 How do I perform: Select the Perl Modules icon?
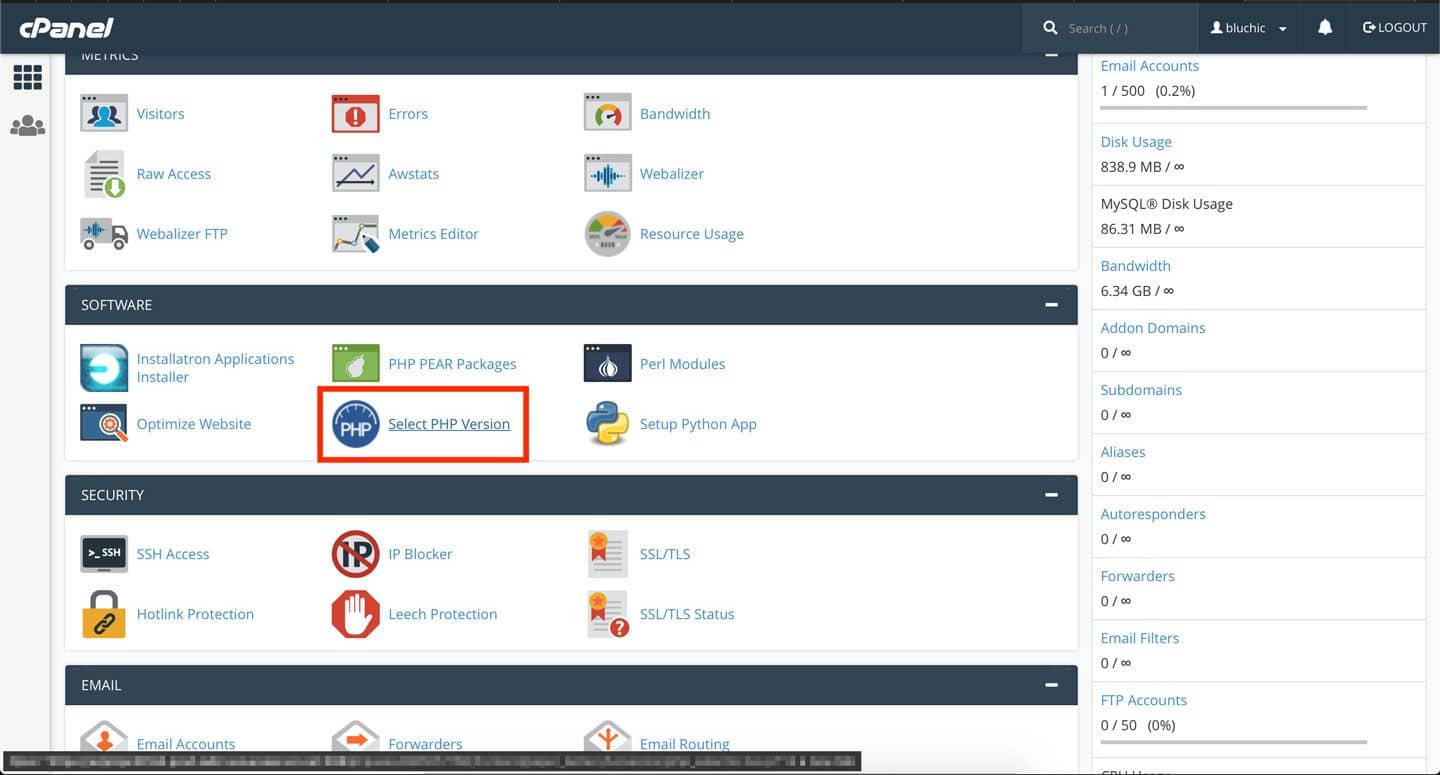point(605,363)
